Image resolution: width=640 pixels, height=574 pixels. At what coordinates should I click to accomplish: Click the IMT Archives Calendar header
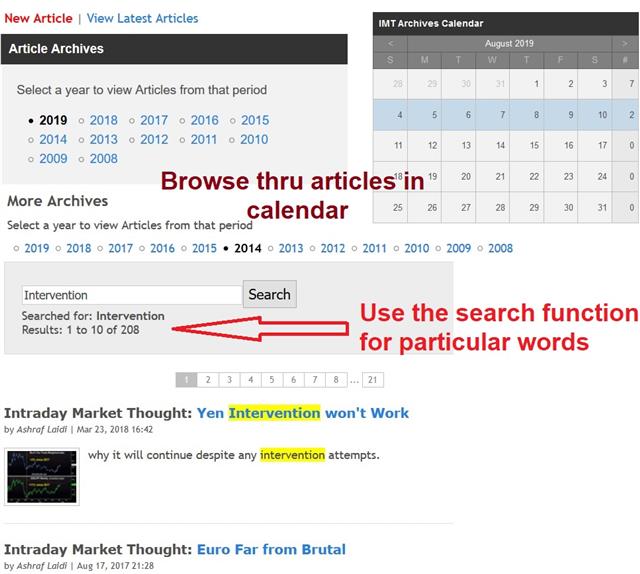pos(506,24)
